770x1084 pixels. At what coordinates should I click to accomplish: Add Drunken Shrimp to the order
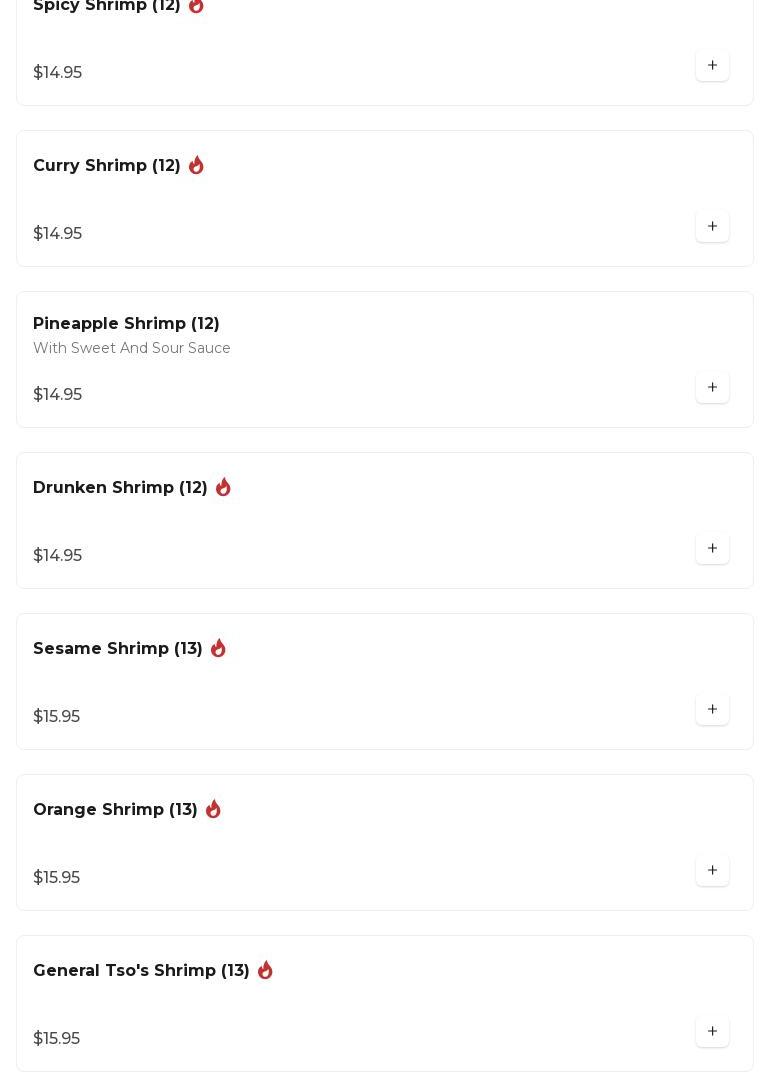click(x=712, y=549)
